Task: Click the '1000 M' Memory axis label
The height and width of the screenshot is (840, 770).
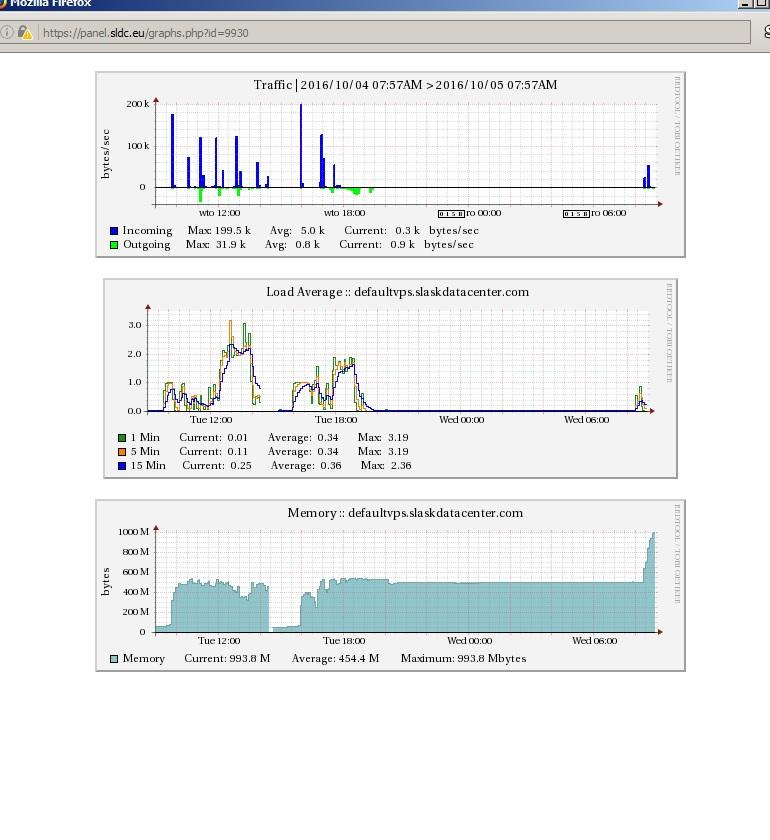Action: coord(133,531)
